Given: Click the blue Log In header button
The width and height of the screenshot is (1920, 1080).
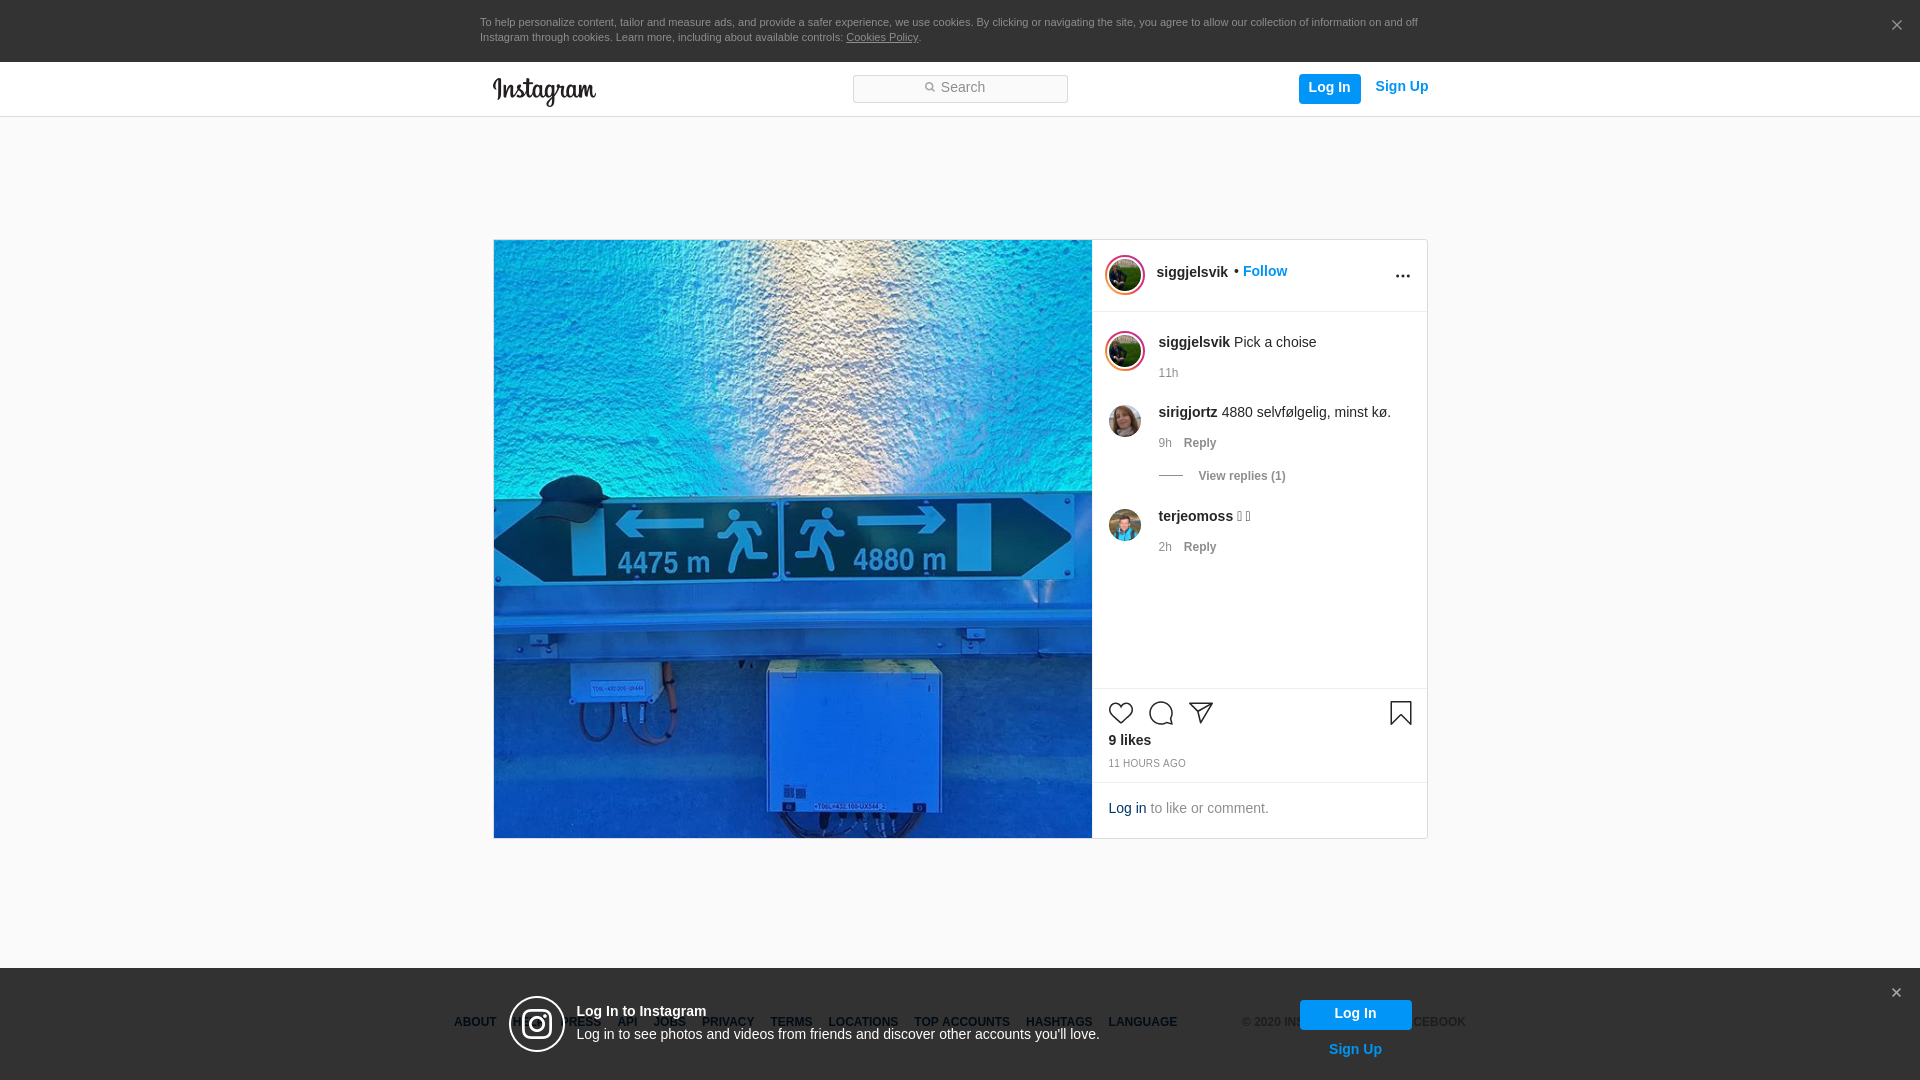Looking at the screenshot, I should [x=1329, y=88].
